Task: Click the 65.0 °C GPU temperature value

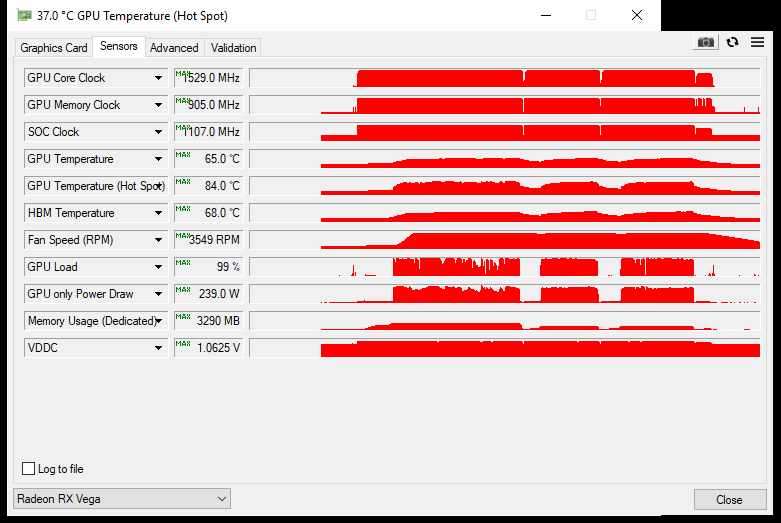Action: tap(209, 159)
